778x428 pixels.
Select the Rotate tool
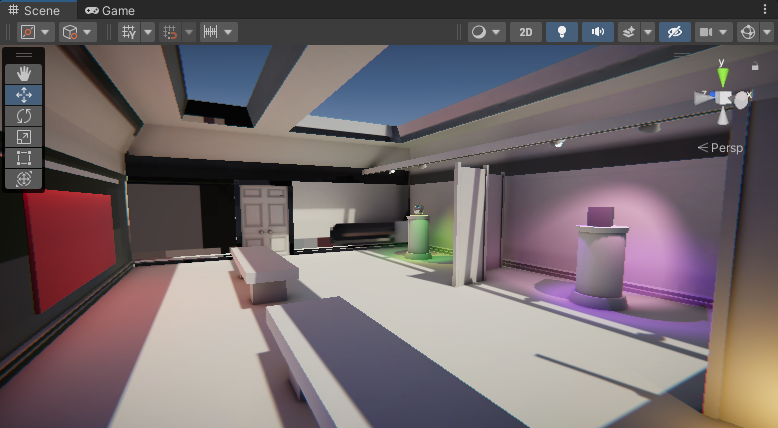coord(24,116)
